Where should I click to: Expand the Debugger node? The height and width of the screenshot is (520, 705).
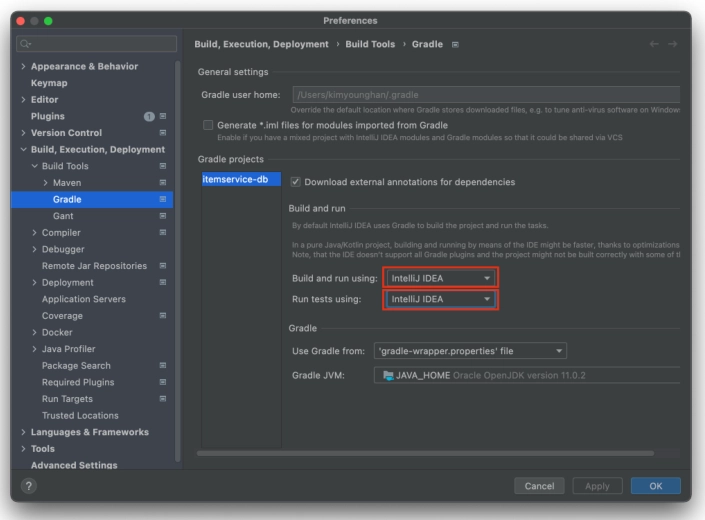click(x=34, y=249)
